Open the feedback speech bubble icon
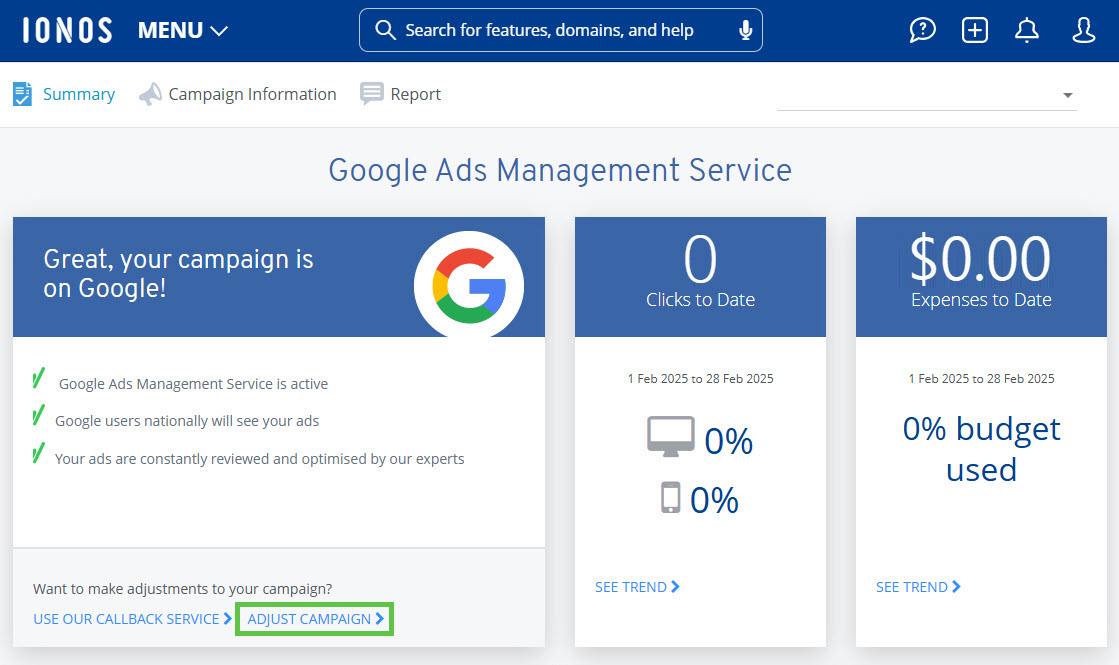 tap(922, 30)
